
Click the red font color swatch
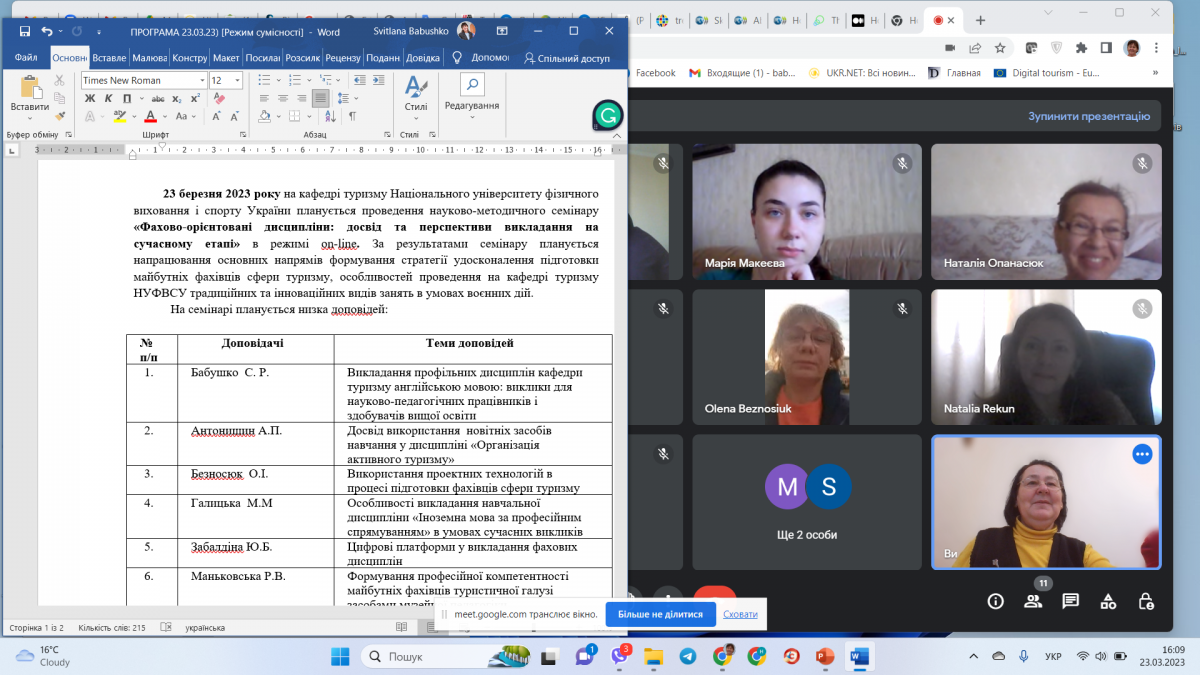[x=150, y=117]
